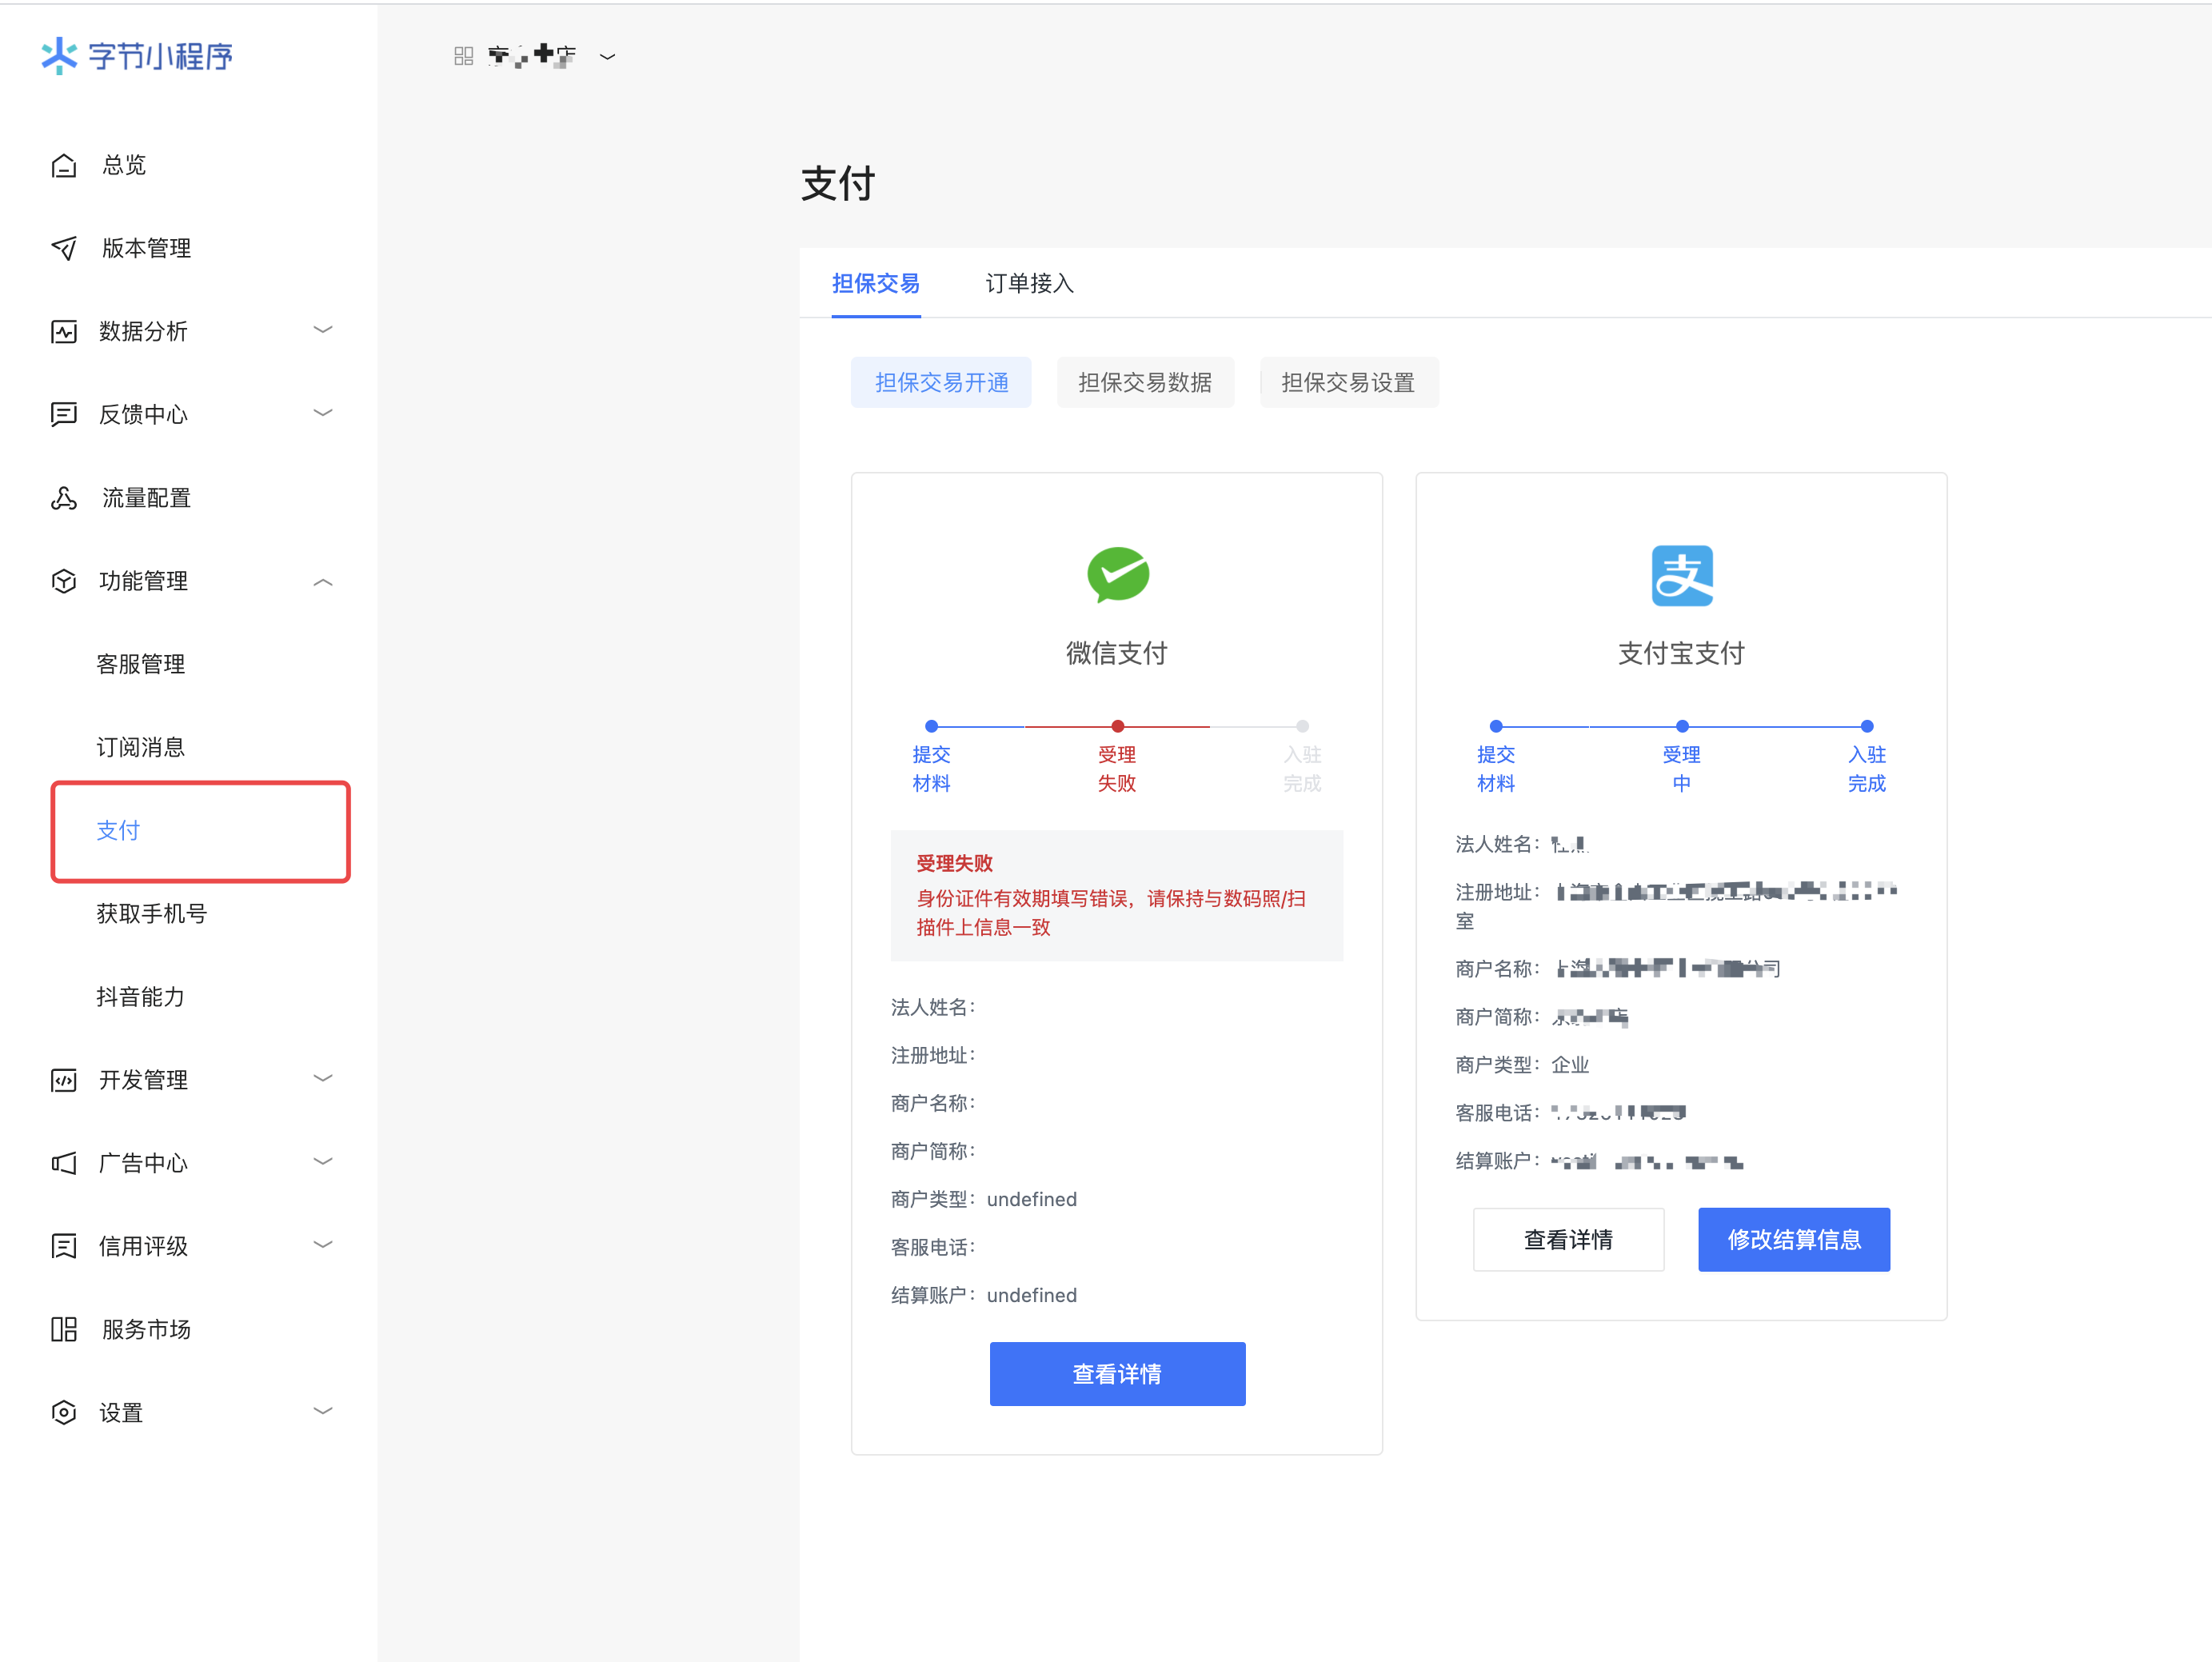Image resolution: width=2212 pixels, height=1662 pixels.
Task: Open the 担保交易设置 sub-tab
Action: [1348, 382]
